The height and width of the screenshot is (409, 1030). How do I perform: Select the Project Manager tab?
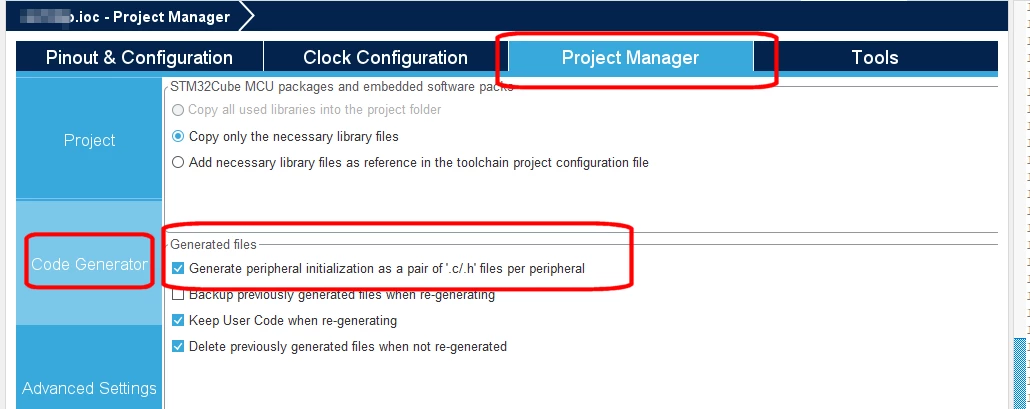pos(631,57)
